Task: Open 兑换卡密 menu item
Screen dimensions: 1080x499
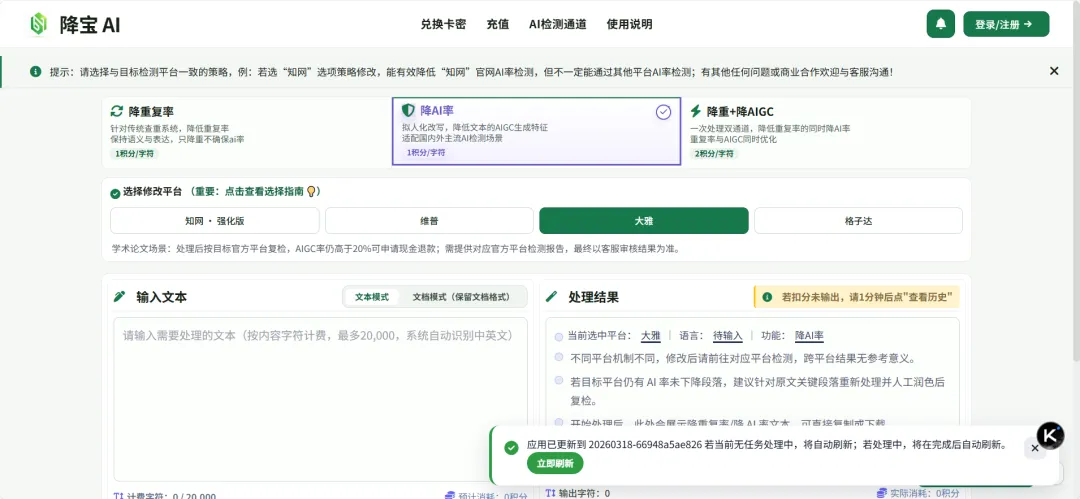Action: 444,24
